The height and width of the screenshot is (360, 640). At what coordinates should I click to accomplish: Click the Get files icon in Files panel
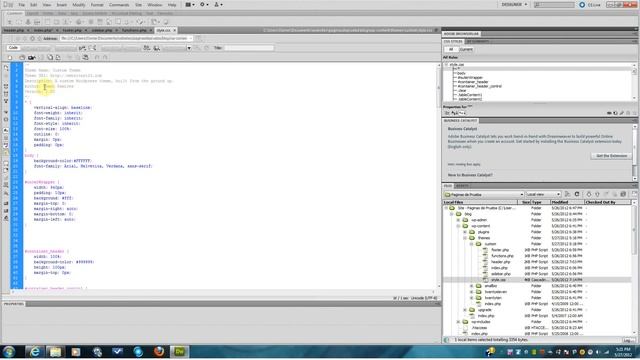tap(589, 195)
